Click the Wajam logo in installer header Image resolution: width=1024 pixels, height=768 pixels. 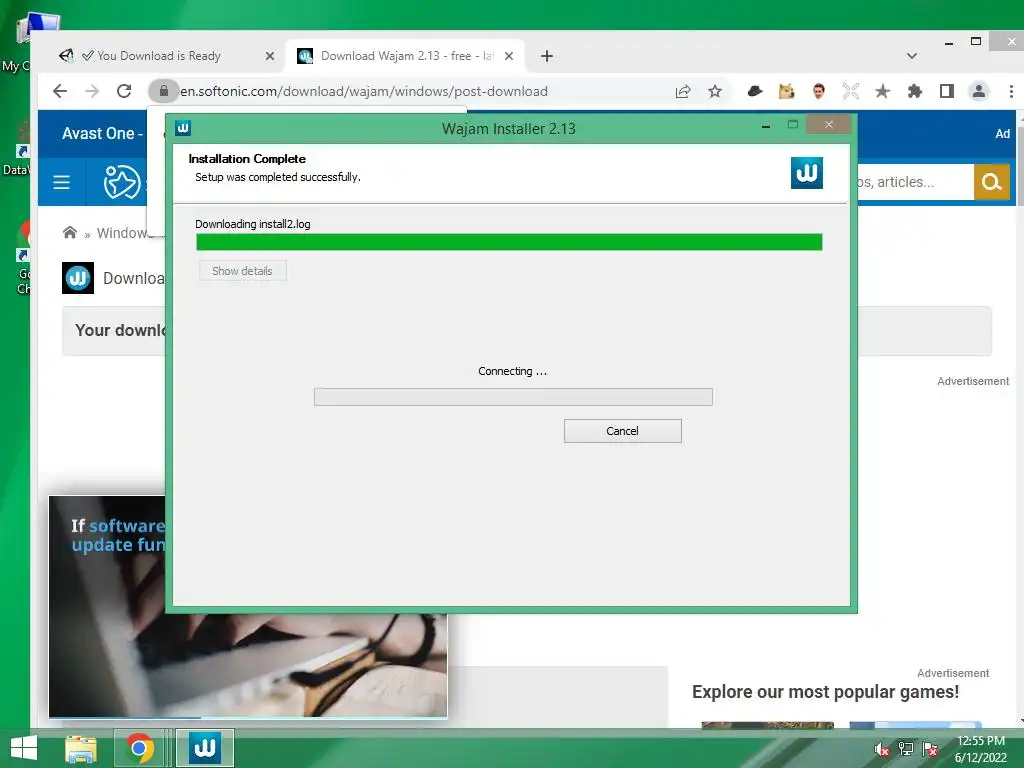[807, 173]
